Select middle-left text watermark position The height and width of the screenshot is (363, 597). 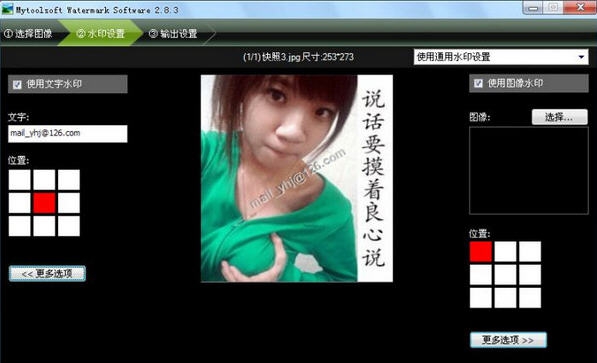(20, 203)
